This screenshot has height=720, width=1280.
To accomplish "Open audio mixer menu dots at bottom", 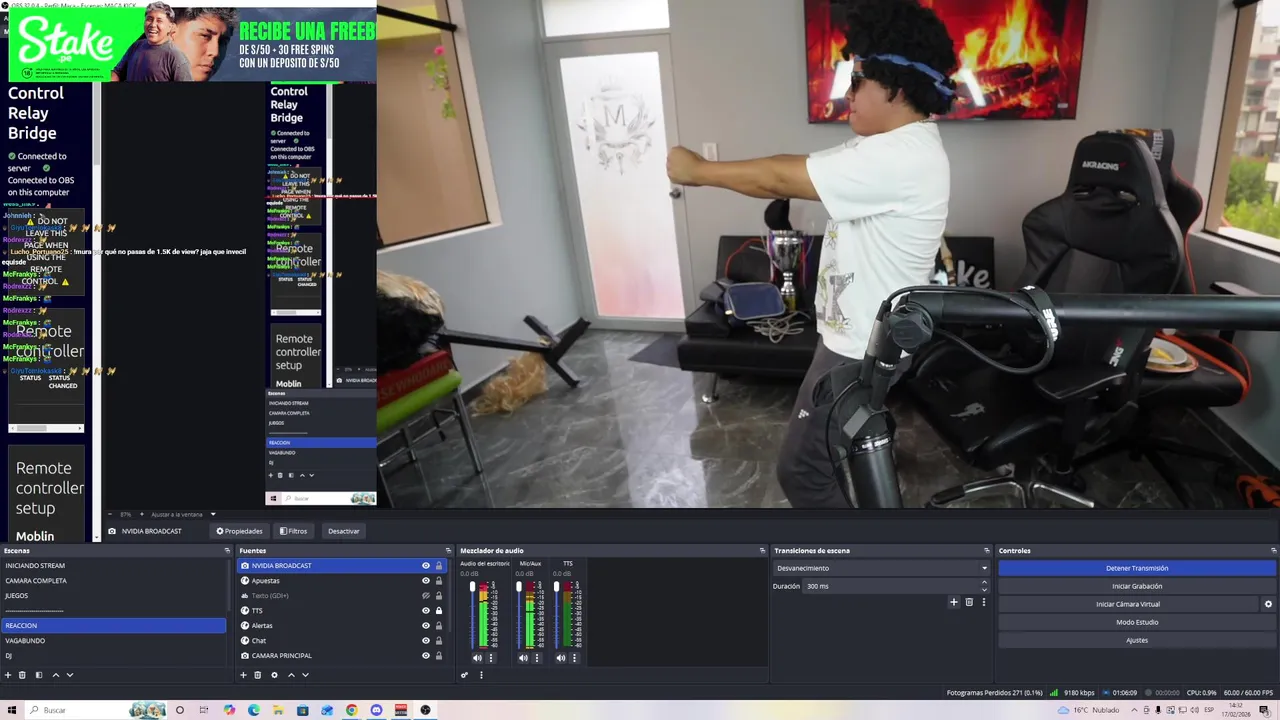I will (x=481, y=675).
